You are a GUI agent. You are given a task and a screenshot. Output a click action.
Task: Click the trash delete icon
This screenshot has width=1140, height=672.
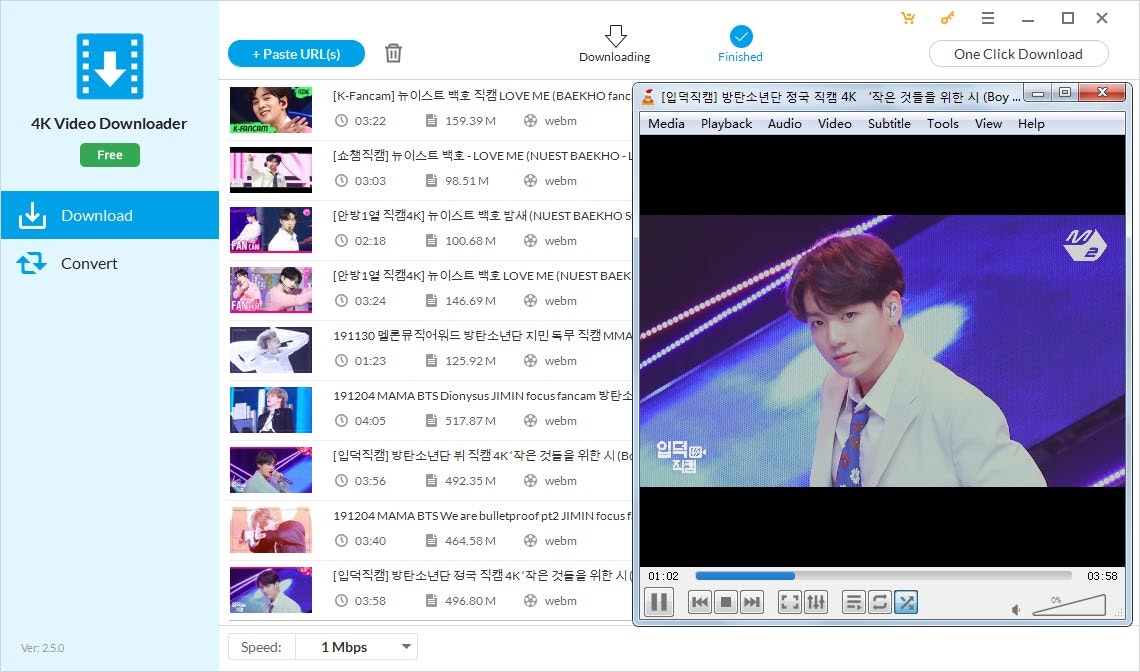point(393,53)
